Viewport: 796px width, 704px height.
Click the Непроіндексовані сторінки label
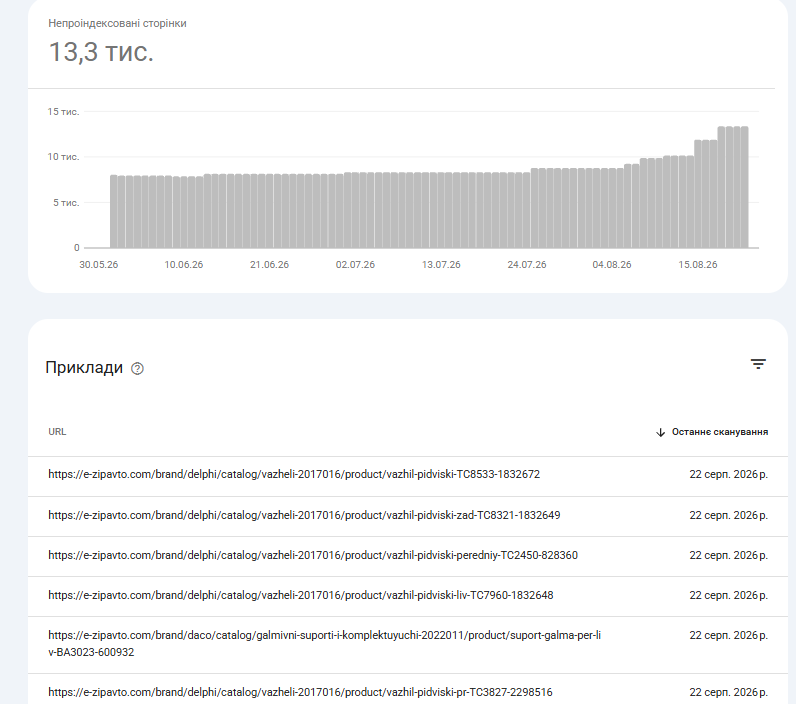(x=117, y=23)
